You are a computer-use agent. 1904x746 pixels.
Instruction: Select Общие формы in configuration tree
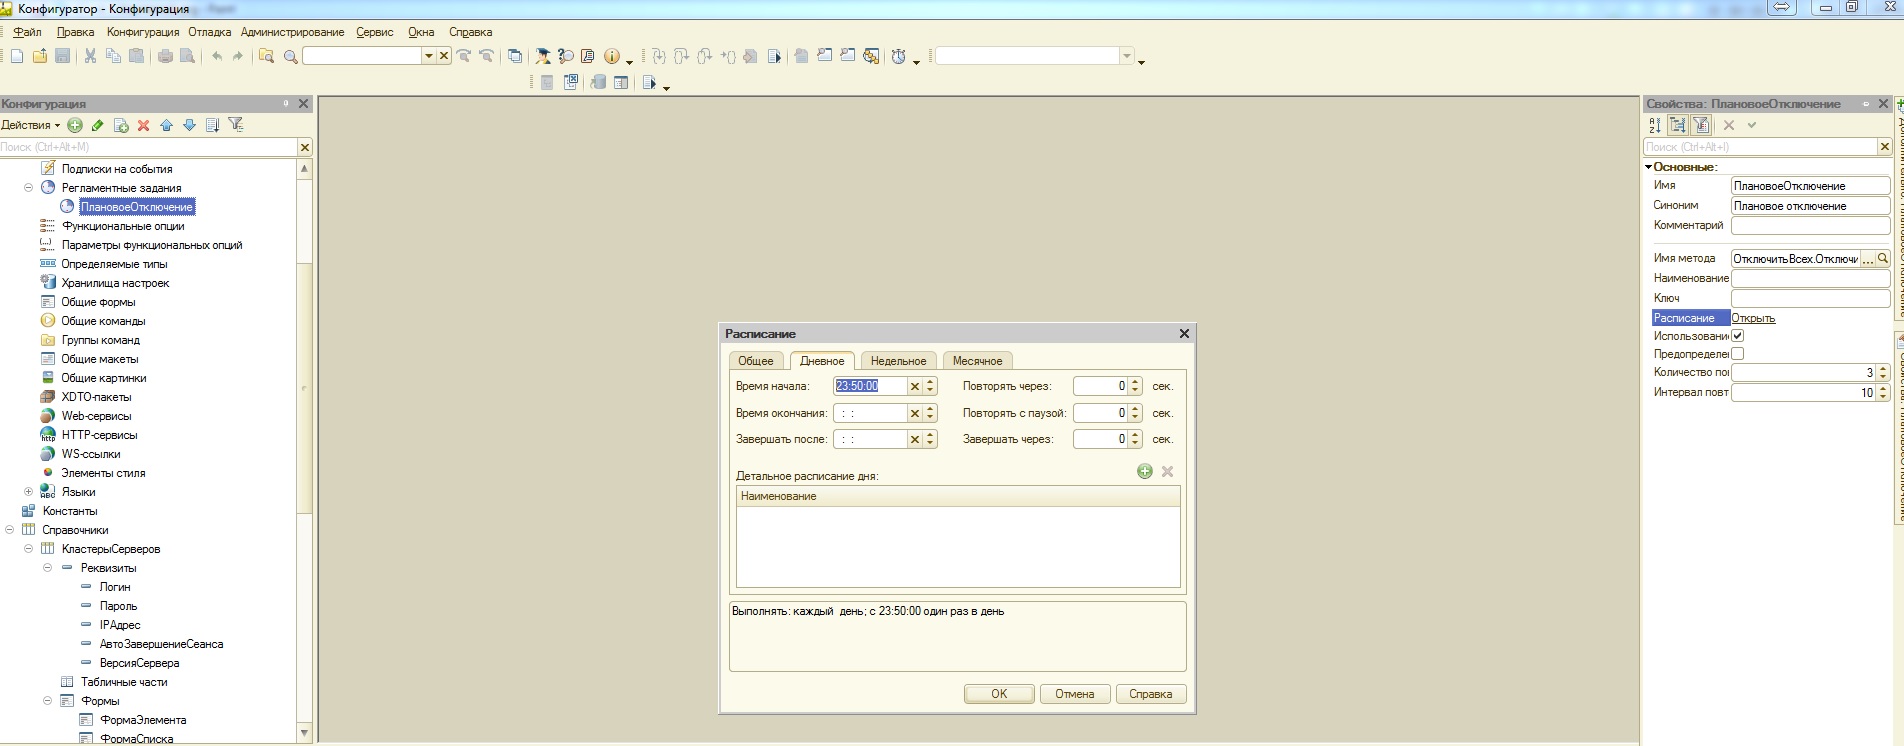(x=98, y=302)
